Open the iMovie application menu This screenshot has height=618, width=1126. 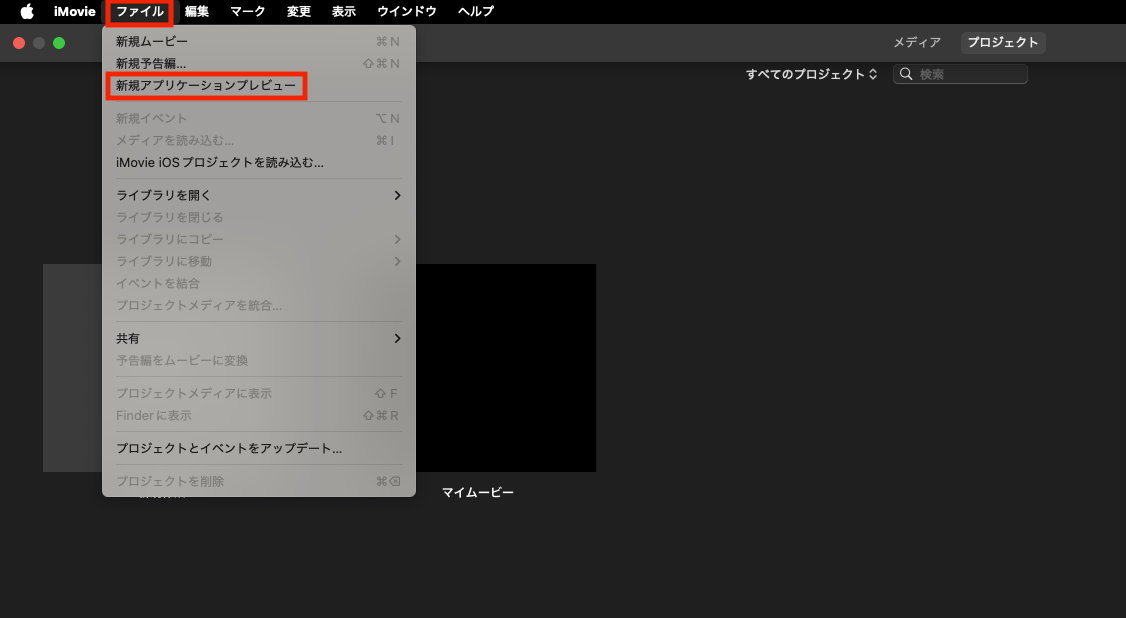click(x=75, y=11)
